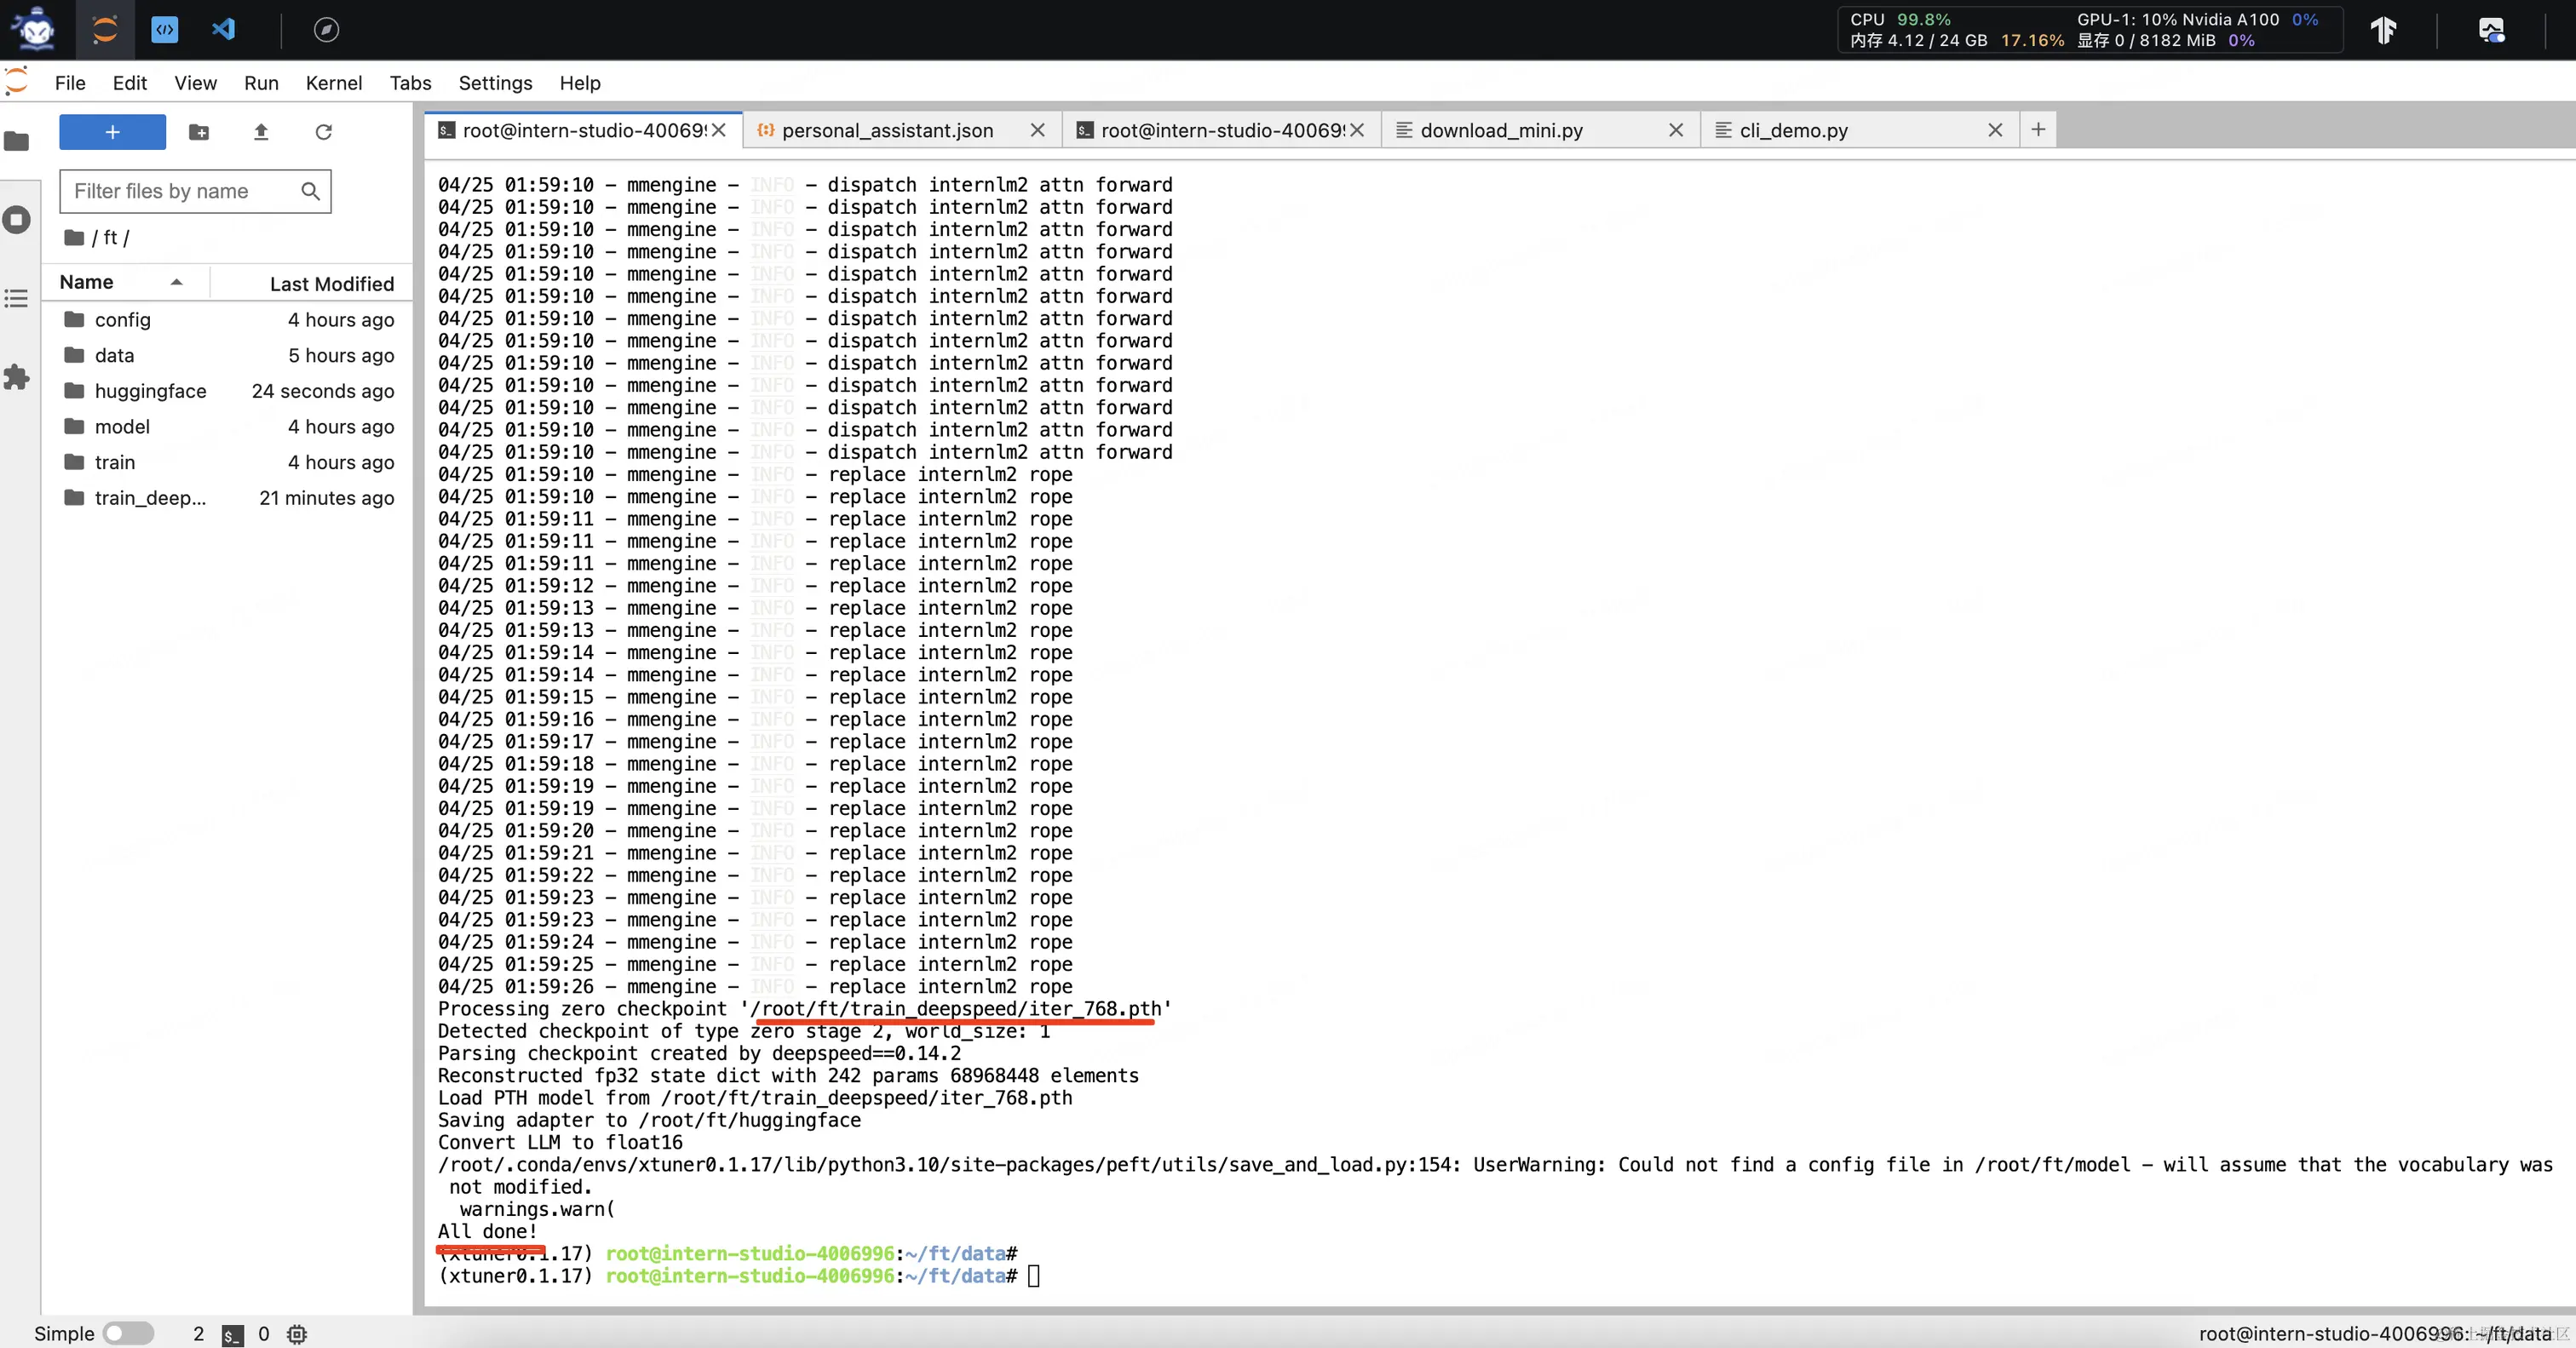
Task: Refresh the file browser list
Action: (x=323, y=132)
